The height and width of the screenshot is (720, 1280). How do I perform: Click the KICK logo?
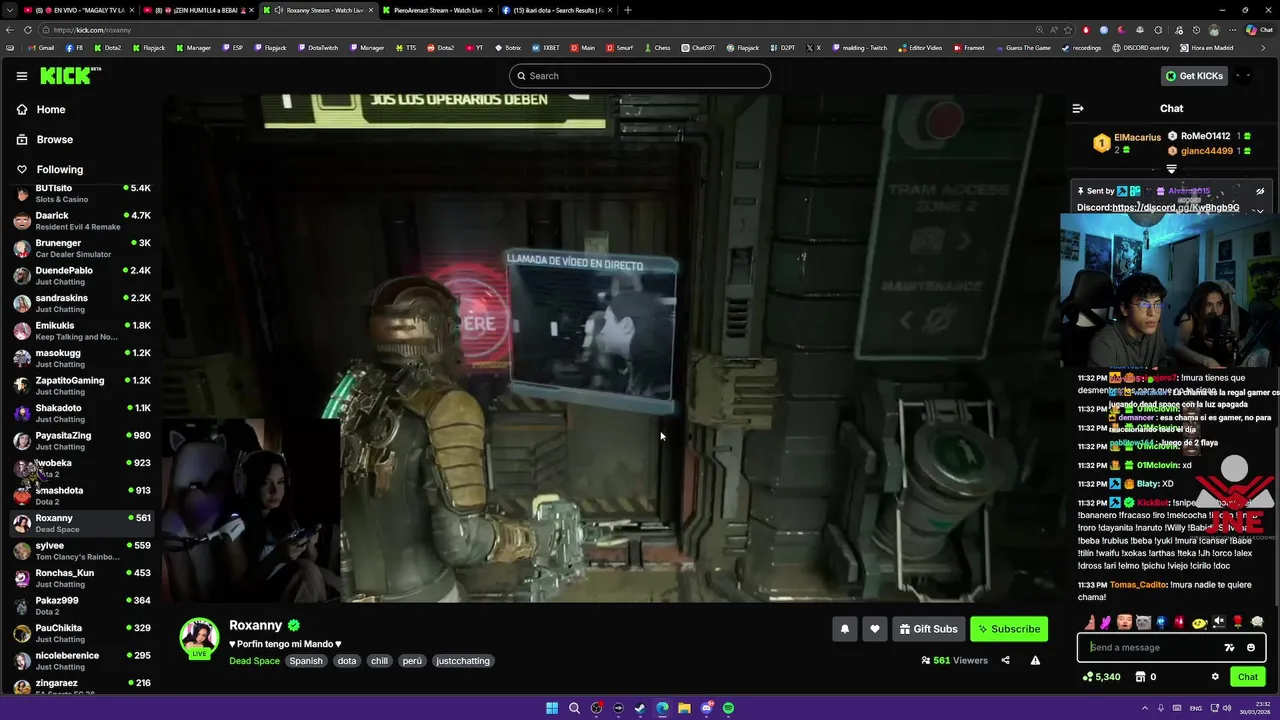pos(70,76)
